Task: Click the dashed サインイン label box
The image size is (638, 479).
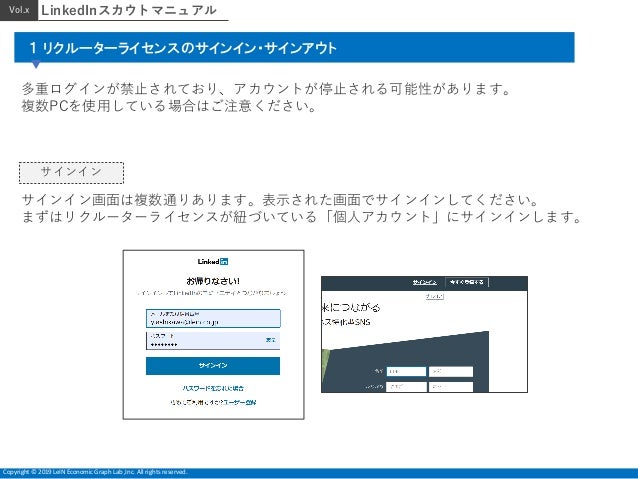Action: [x=71, y=173]
